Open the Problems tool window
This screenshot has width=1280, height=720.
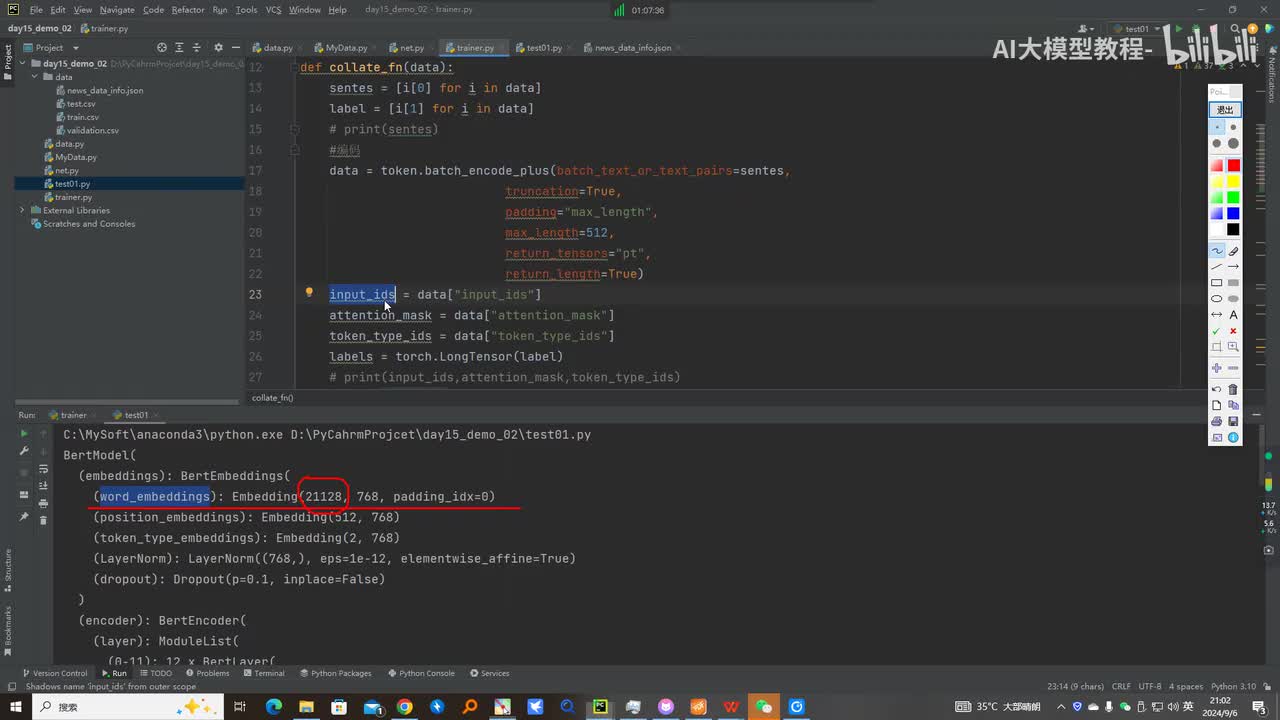(206, 673)
